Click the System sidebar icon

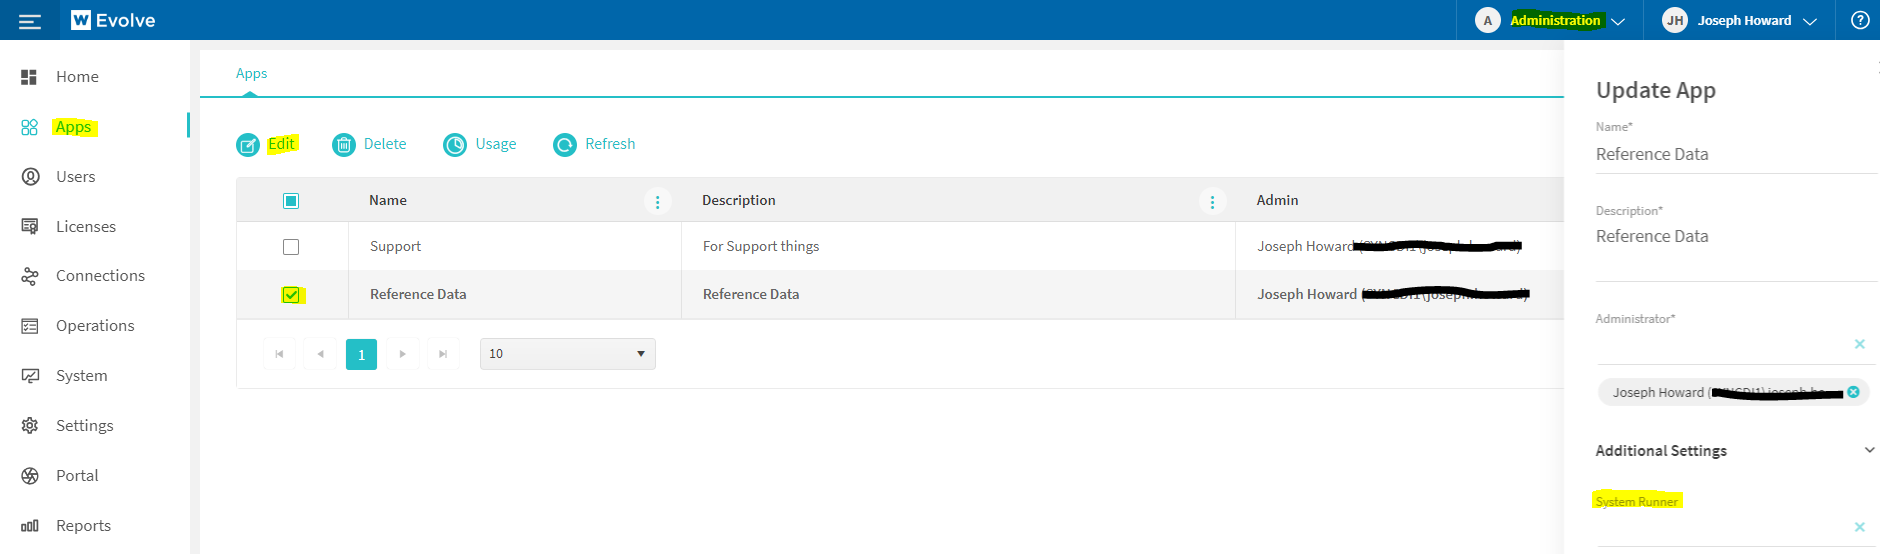click(x=30, y=376)
